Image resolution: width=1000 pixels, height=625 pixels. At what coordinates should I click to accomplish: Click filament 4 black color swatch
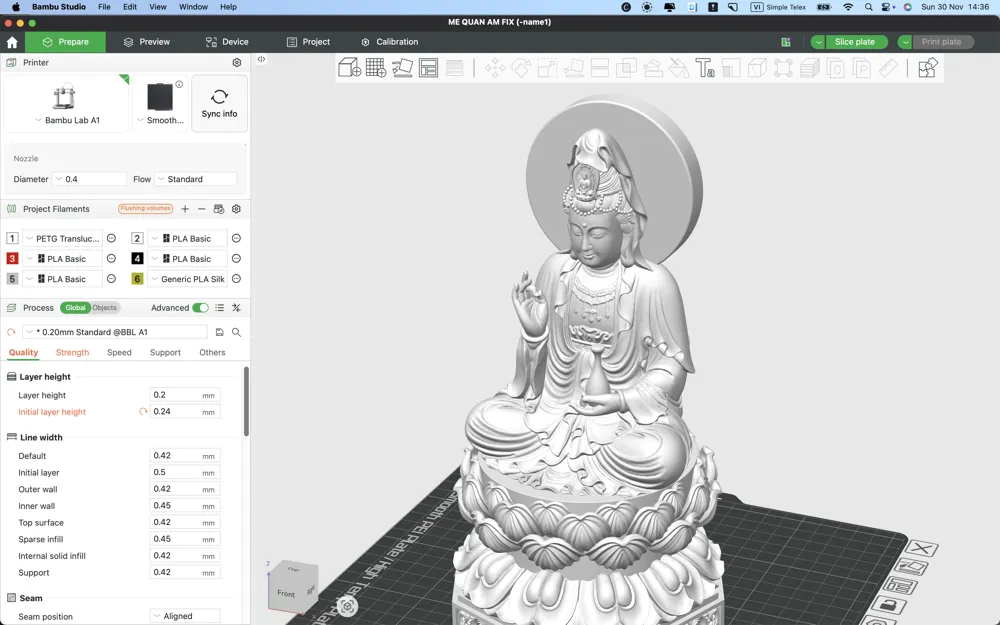(x=137, y=259)
